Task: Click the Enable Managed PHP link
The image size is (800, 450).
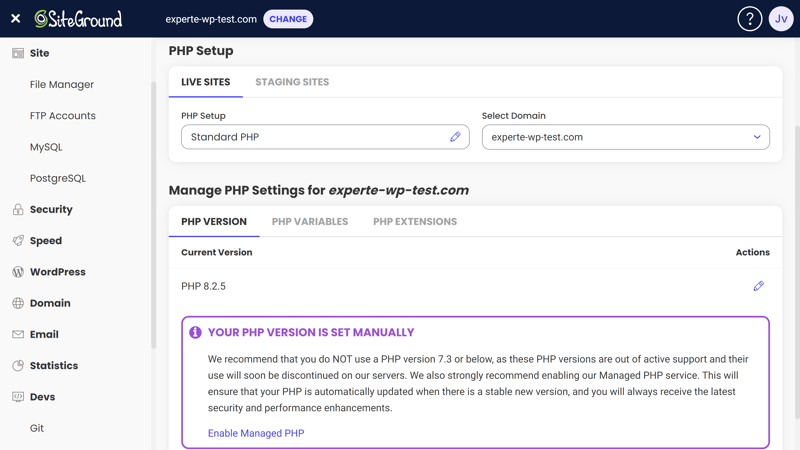Action: click(x=256, y=433)
